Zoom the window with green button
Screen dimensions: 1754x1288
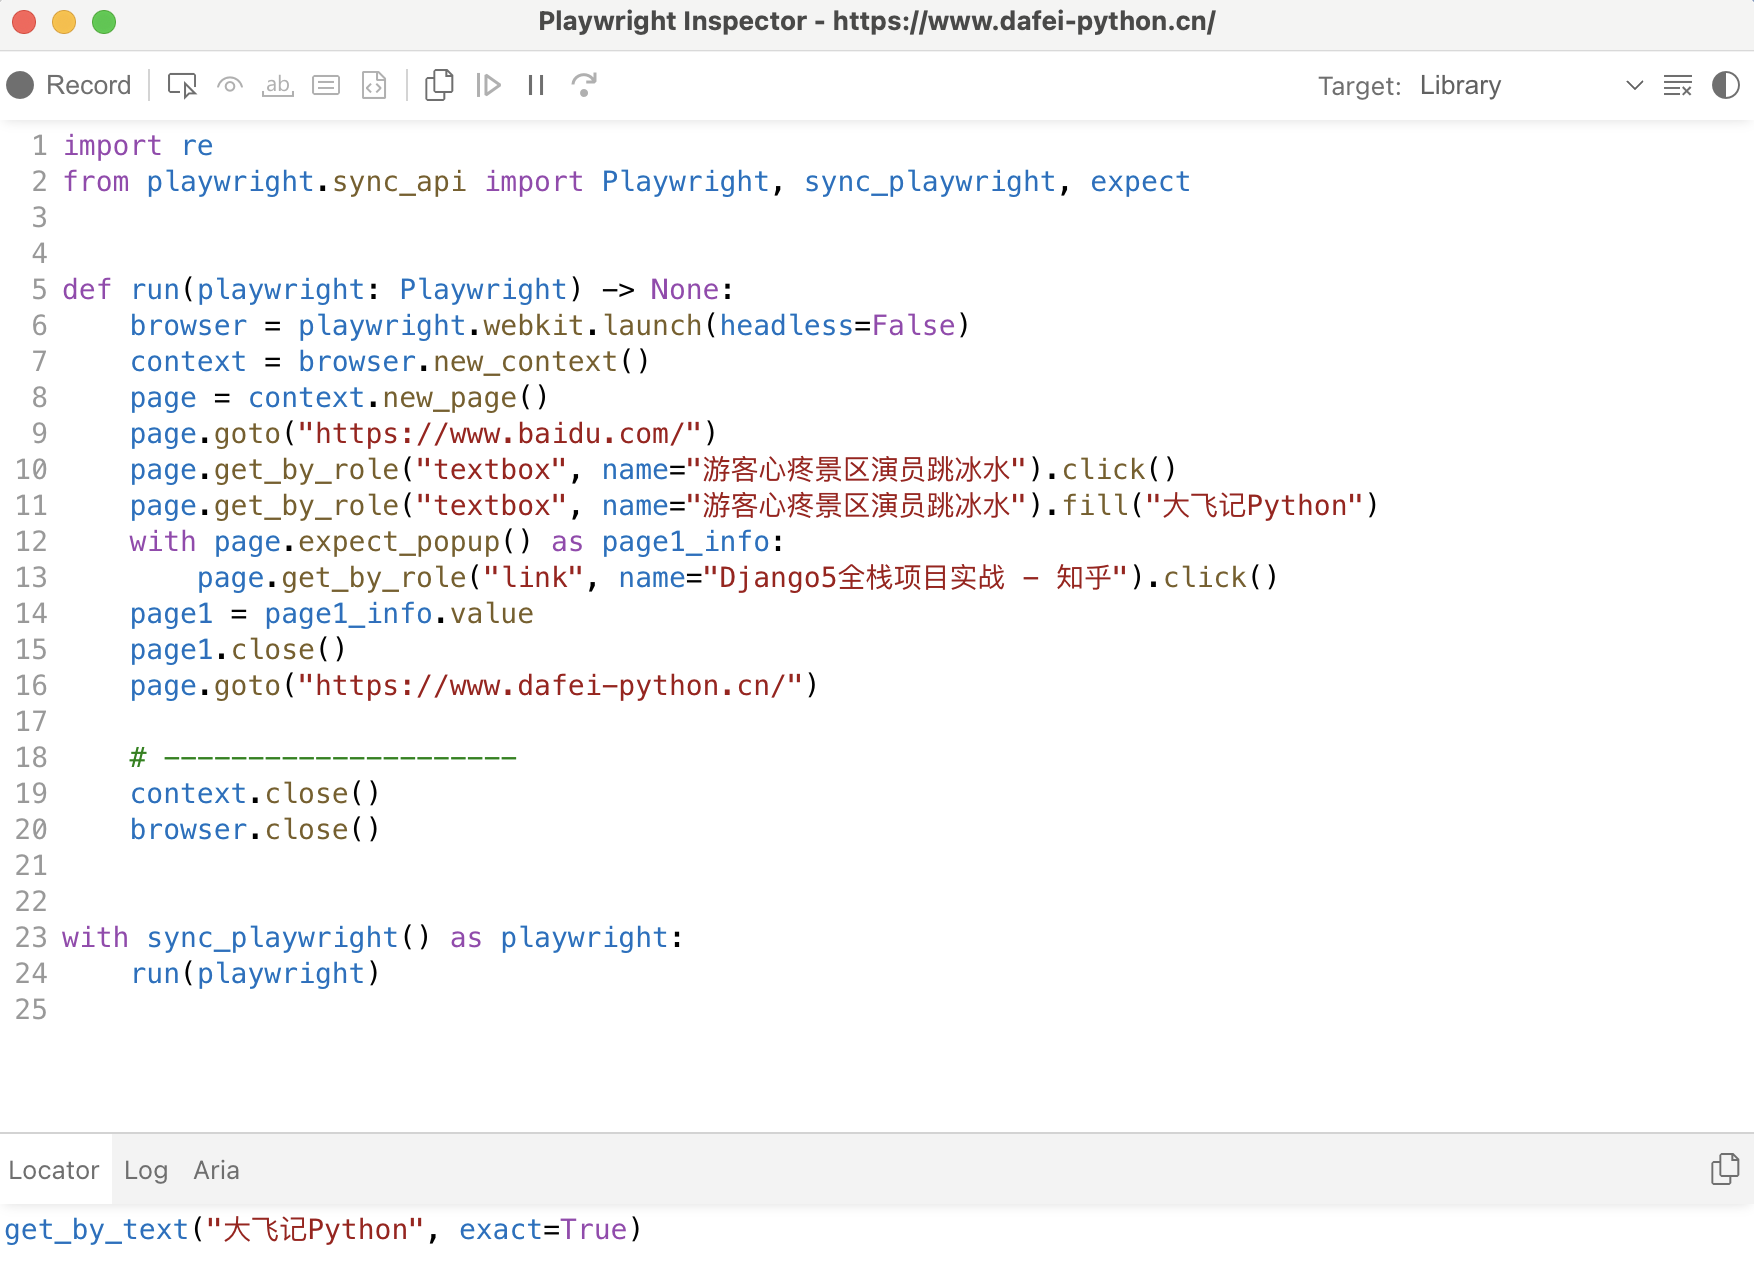104,21
